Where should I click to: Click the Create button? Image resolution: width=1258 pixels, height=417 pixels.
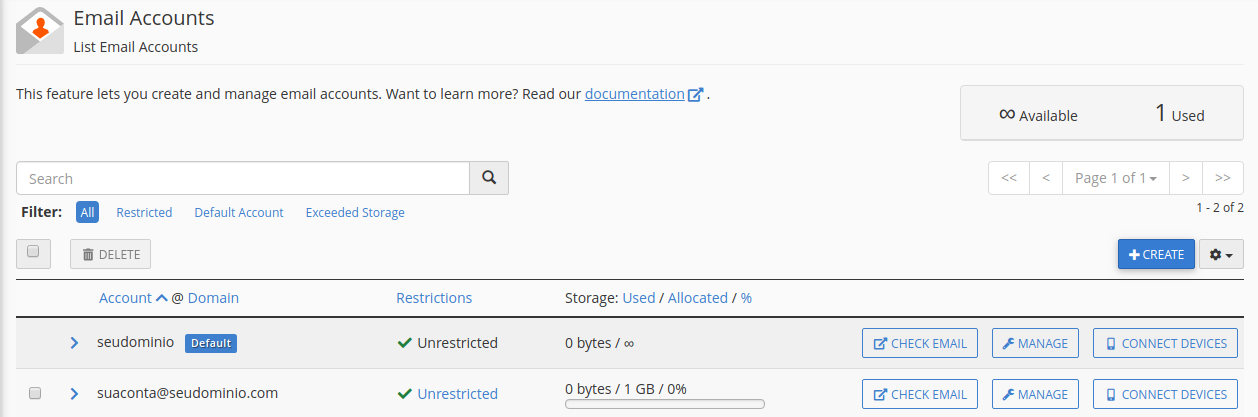[x=1156, y=254]
